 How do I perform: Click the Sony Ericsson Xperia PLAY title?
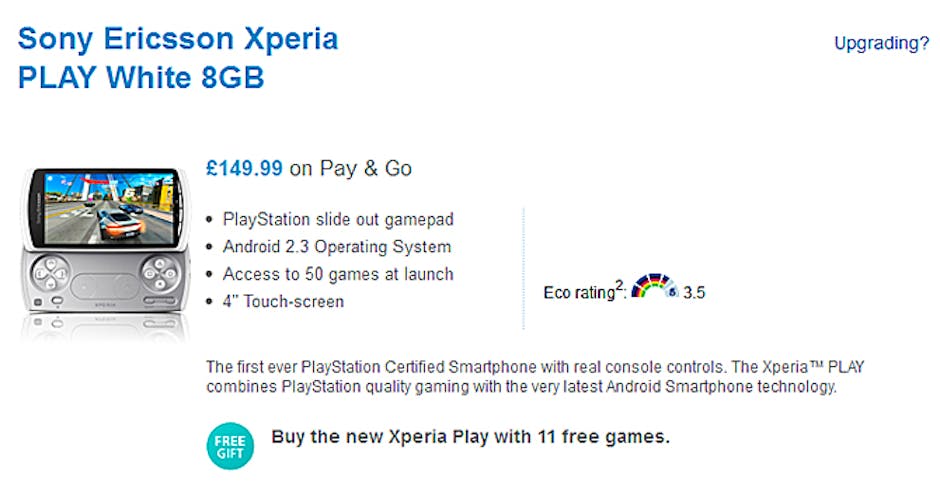pos(178,58)
